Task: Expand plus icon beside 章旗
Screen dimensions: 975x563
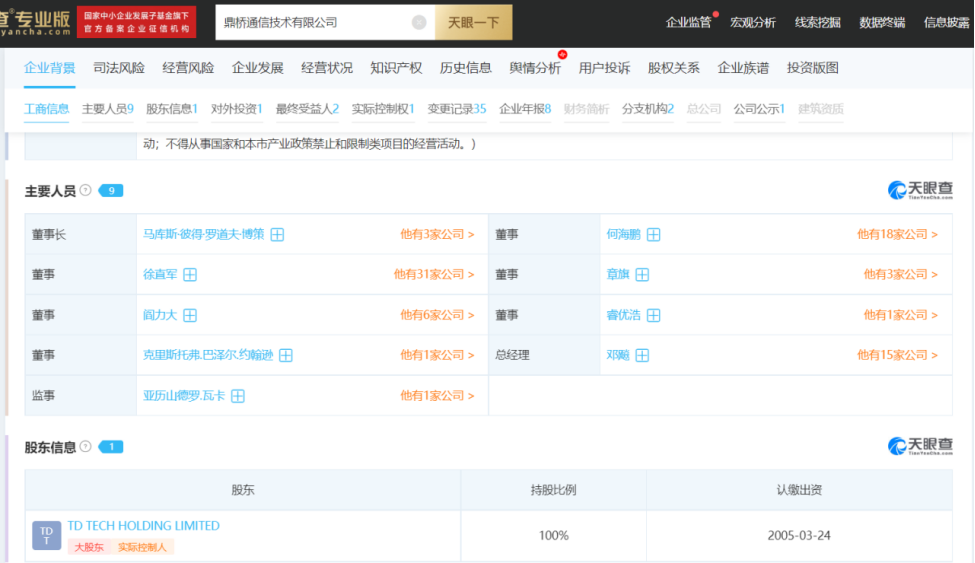Action: (x=642, y=274)
